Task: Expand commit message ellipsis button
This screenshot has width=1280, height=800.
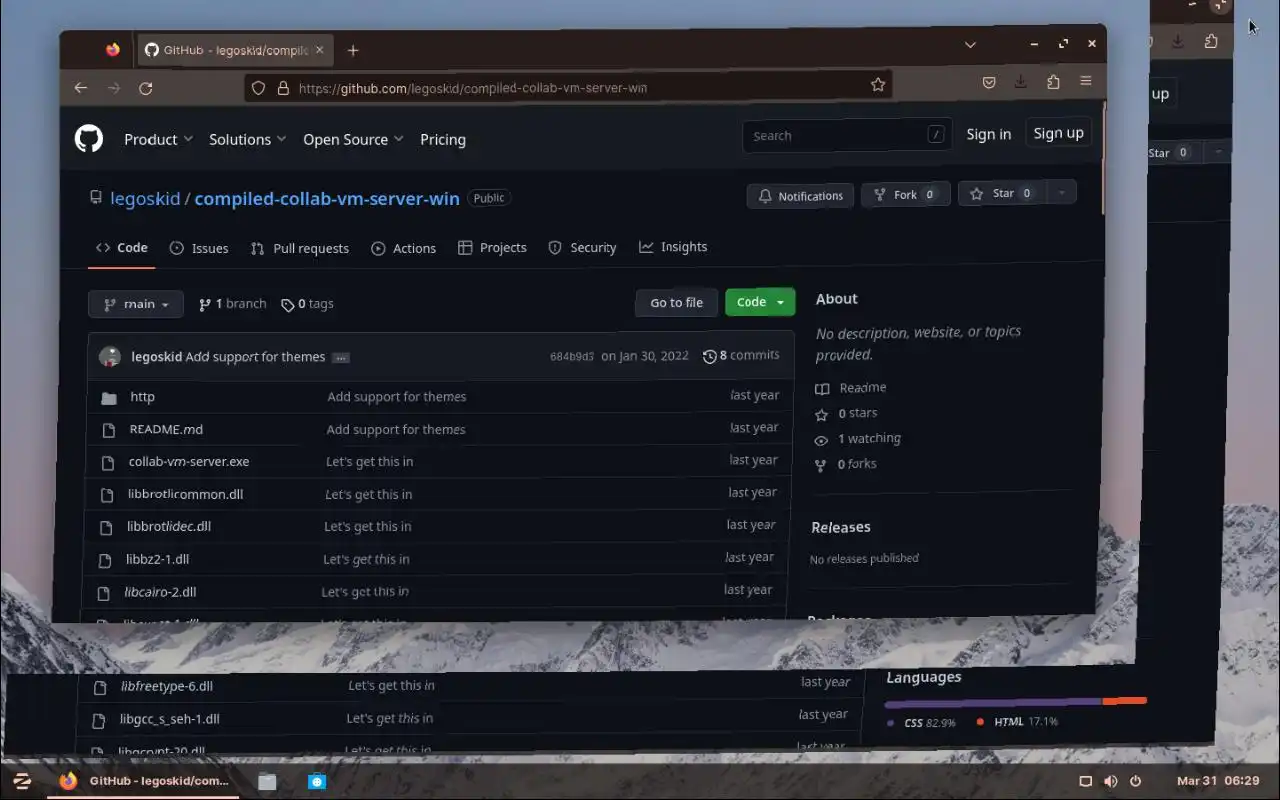Action: [341, 357]
